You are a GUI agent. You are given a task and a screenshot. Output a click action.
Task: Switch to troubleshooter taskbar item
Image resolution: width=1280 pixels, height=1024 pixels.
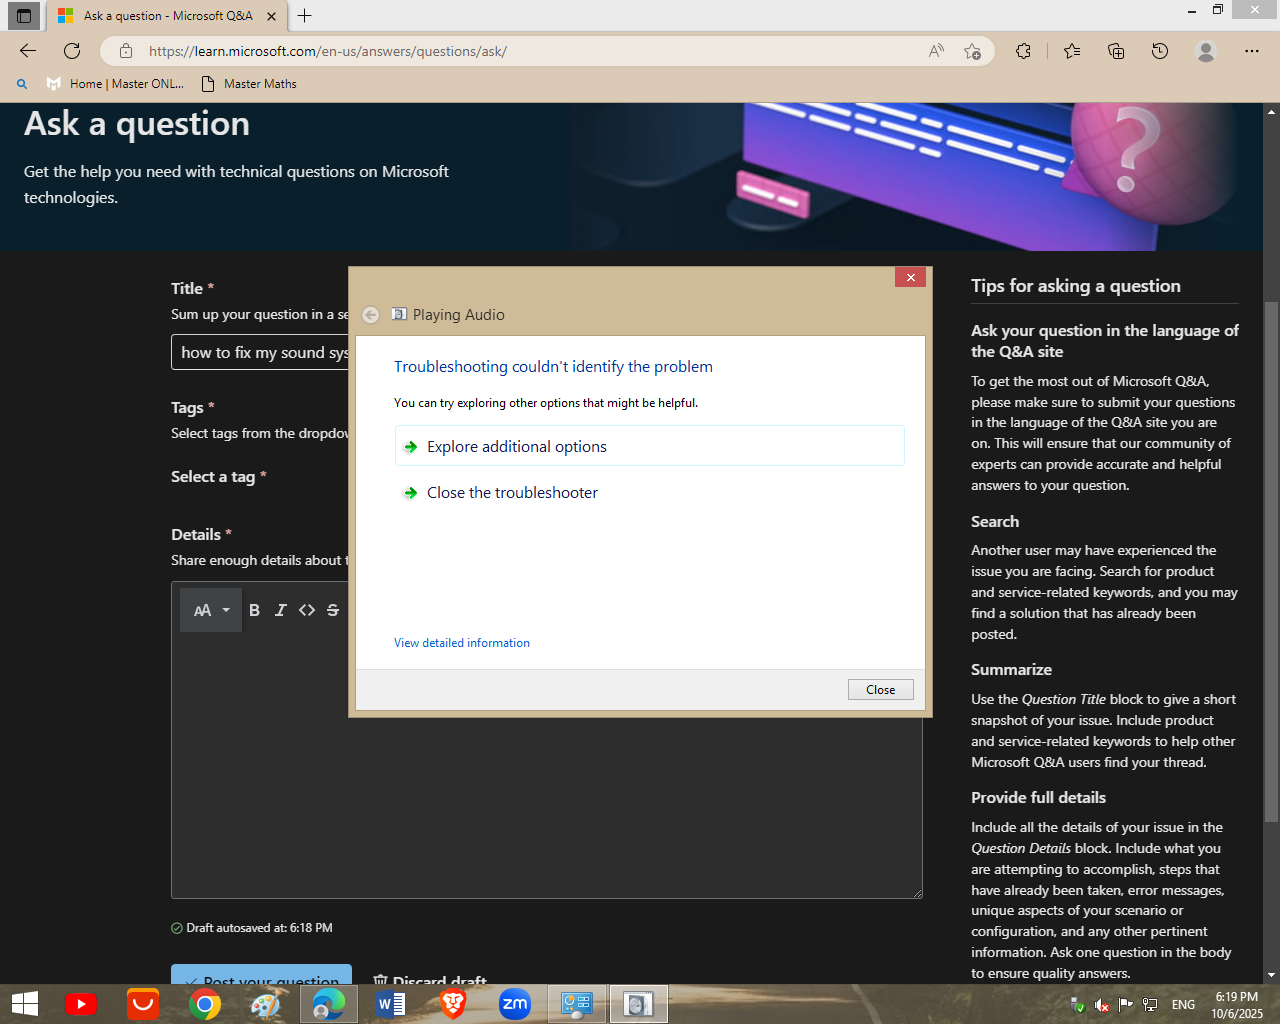coord(638,1004)
